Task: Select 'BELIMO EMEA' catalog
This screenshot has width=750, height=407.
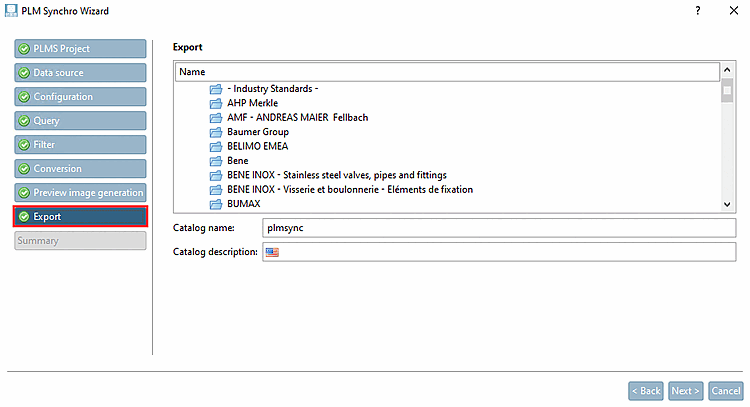Action: click(257, 146)
